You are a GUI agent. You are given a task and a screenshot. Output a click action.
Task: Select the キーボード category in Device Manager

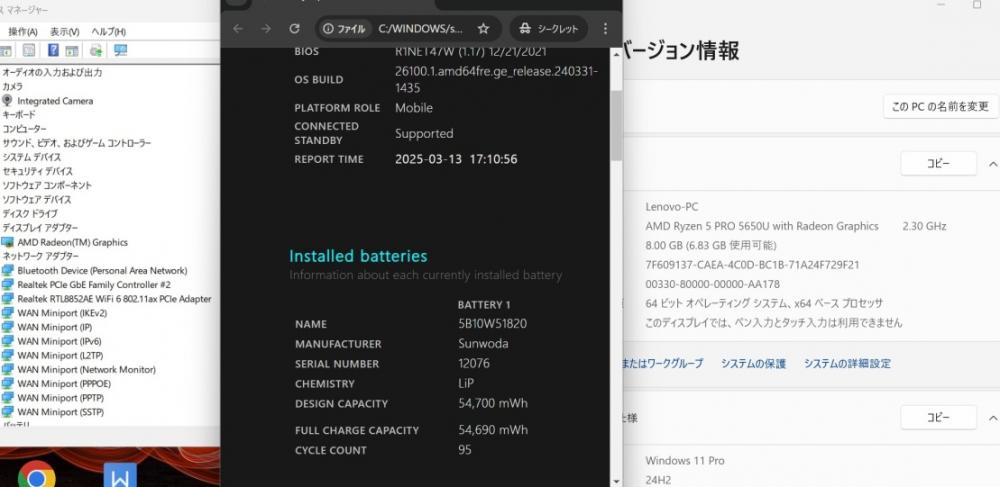pyautogui.click(x=19, y=115)
